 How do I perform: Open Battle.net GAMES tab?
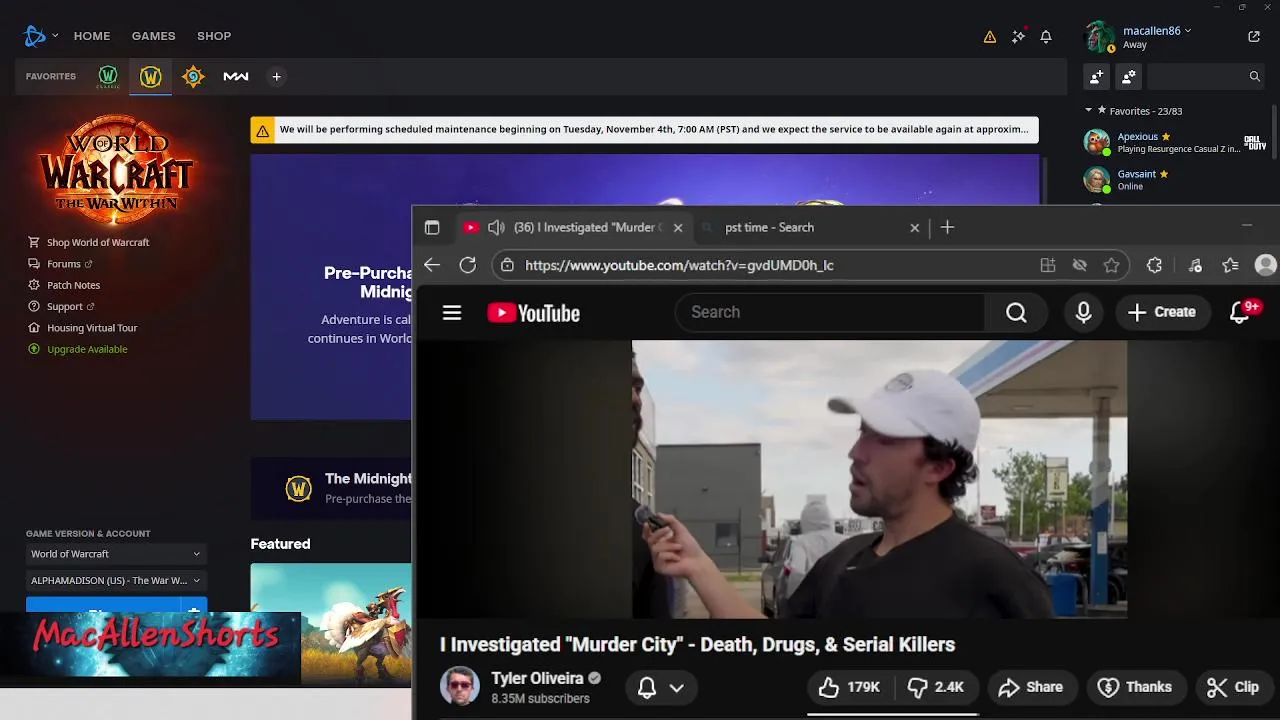(x=154, y=36)
